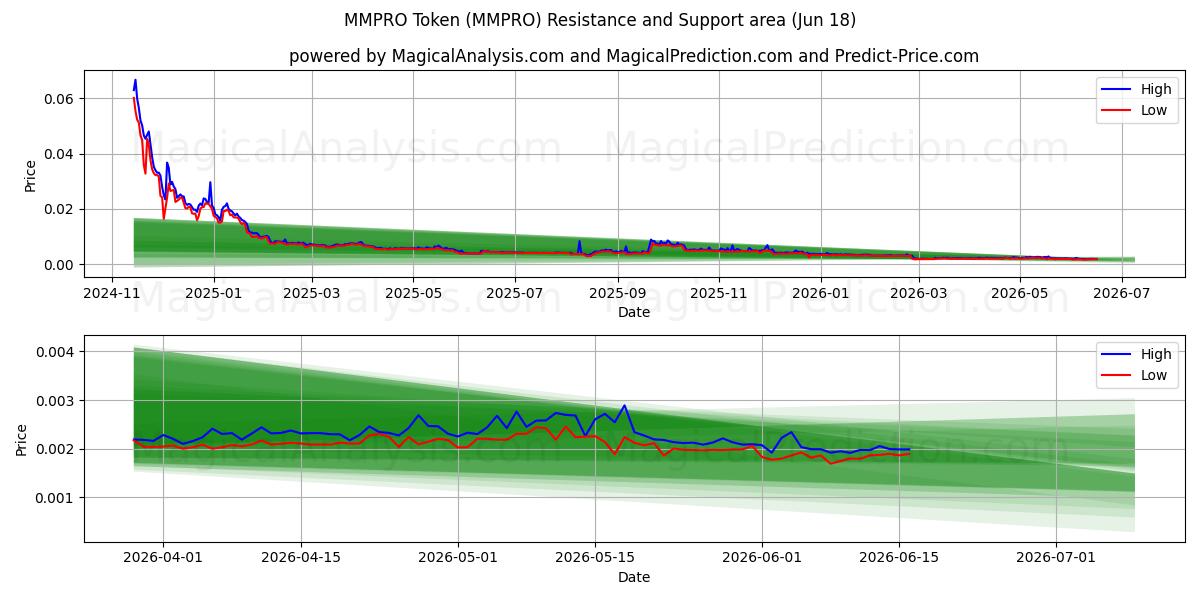Click the '2025-11' date label on the top chart
This screenshot has height=600, width=1200.
point(719,293)
